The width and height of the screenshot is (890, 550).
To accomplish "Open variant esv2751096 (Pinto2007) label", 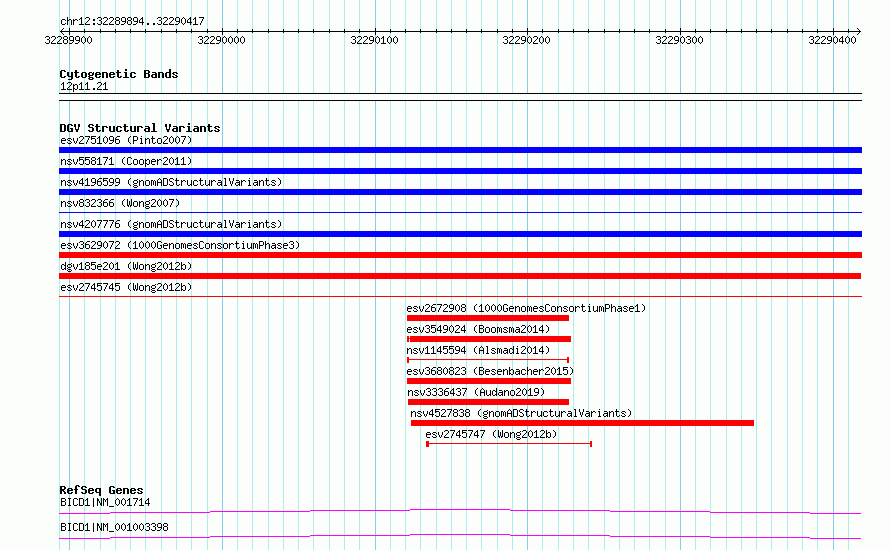I will click(126, 140).
